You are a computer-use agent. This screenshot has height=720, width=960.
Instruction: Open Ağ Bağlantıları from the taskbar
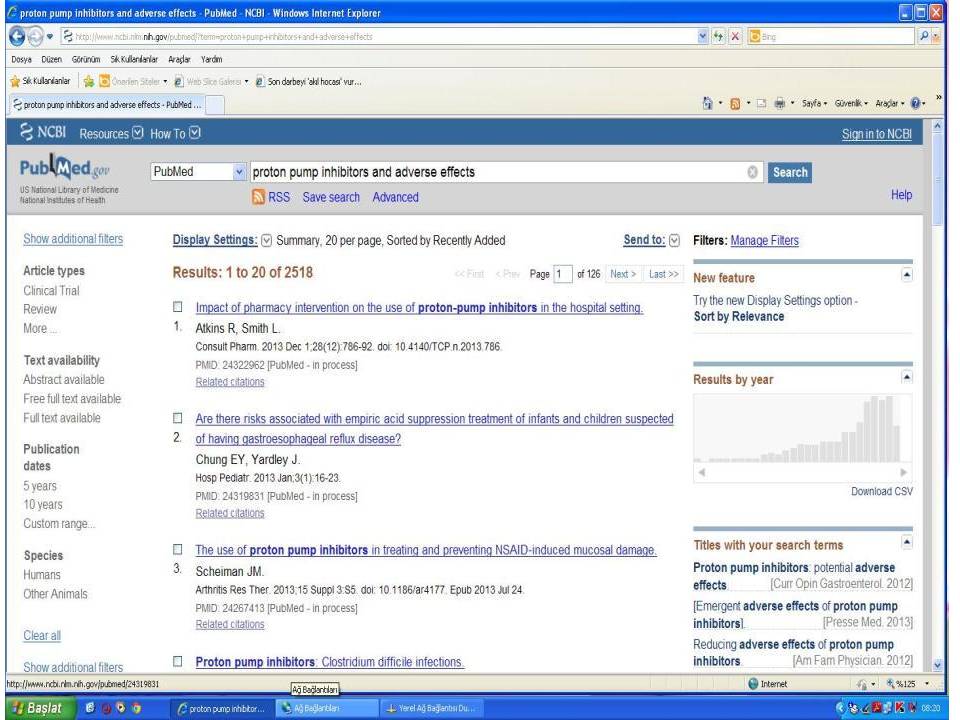pyautogui.click(x=328, y=708)
